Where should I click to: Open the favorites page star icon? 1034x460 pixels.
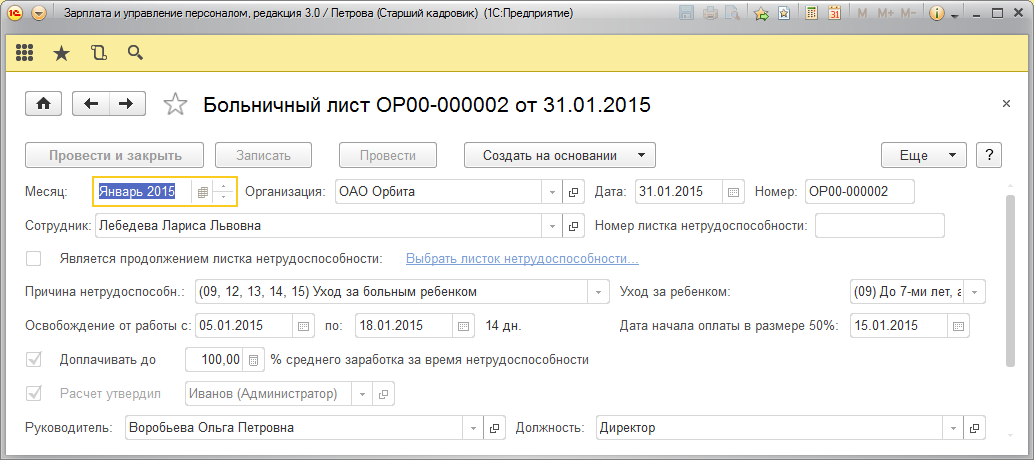[x=784, y=13]
